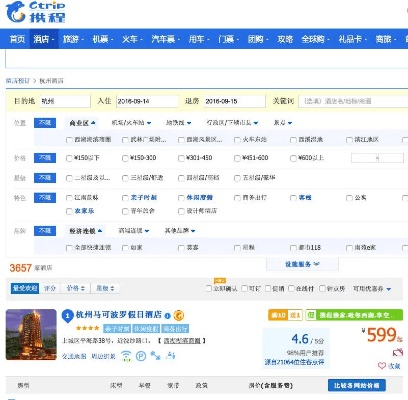Check the ¥150-300 price checkbox

pyautogui.click(x=125, y=158)
